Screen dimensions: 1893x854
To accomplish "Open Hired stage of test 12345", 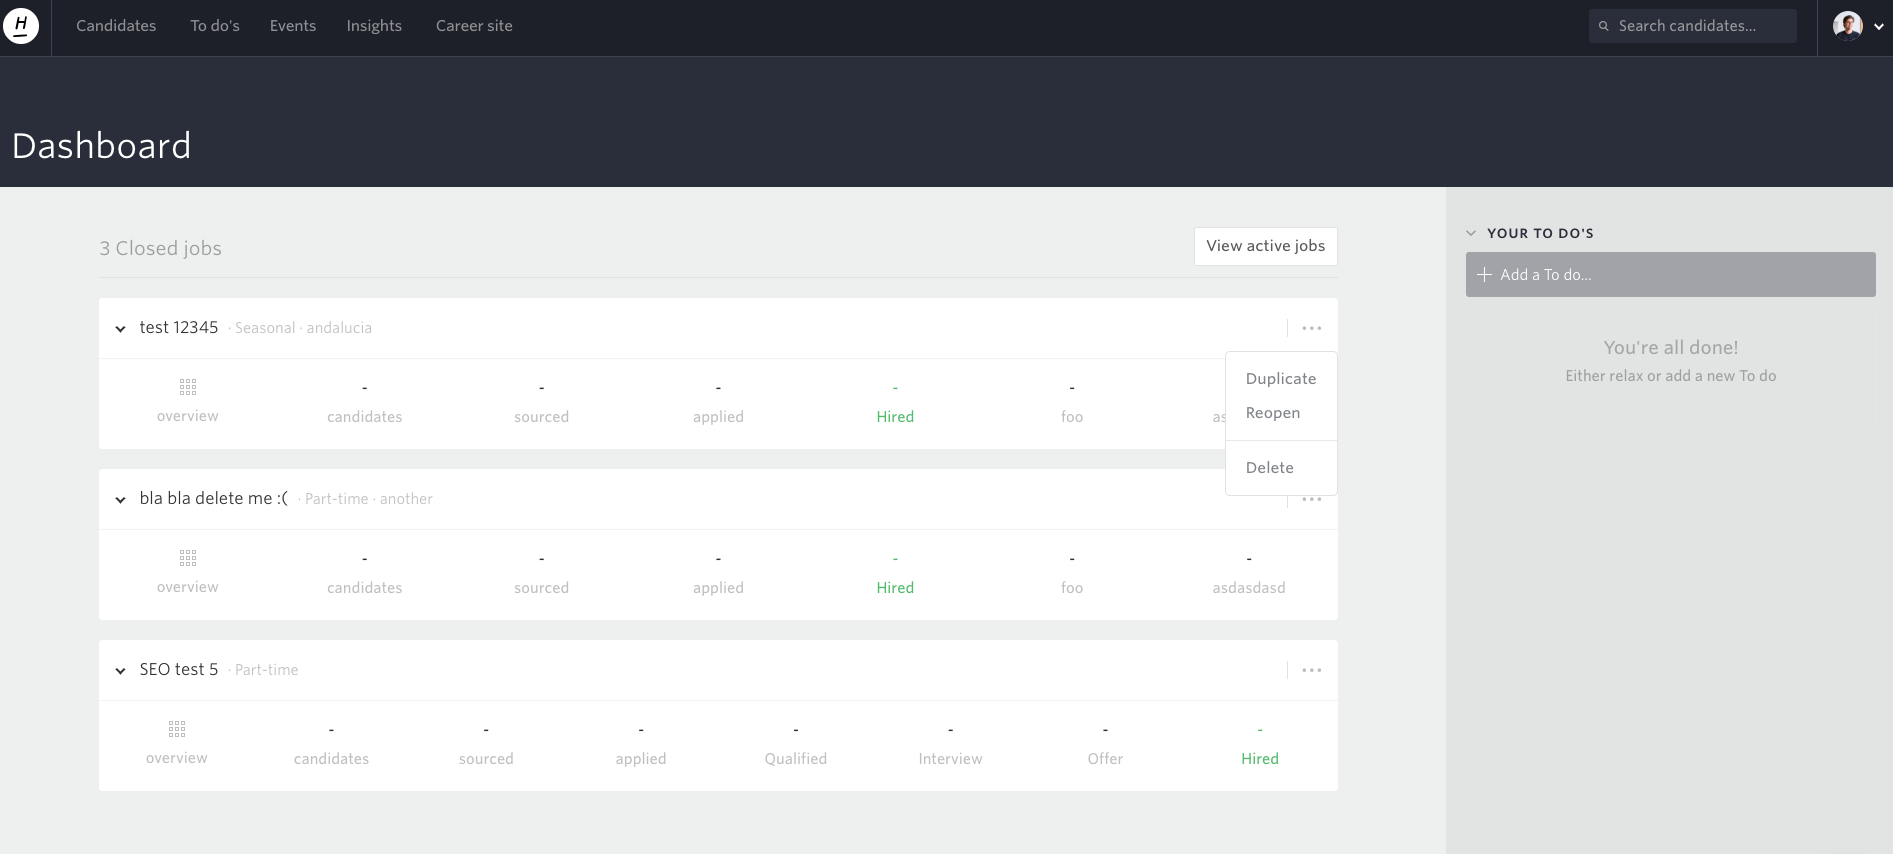I will [x=895, y=403].
